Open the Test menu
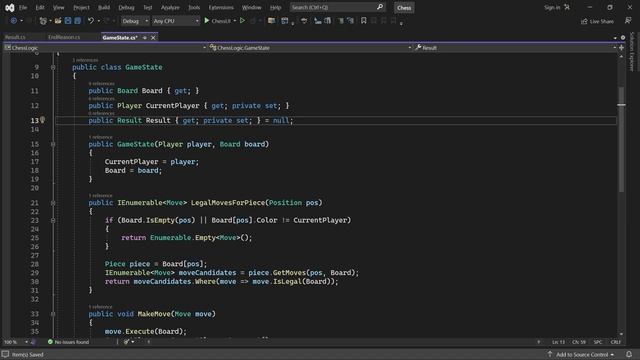This screenshot has width=640, height=360. pos(147,7)
